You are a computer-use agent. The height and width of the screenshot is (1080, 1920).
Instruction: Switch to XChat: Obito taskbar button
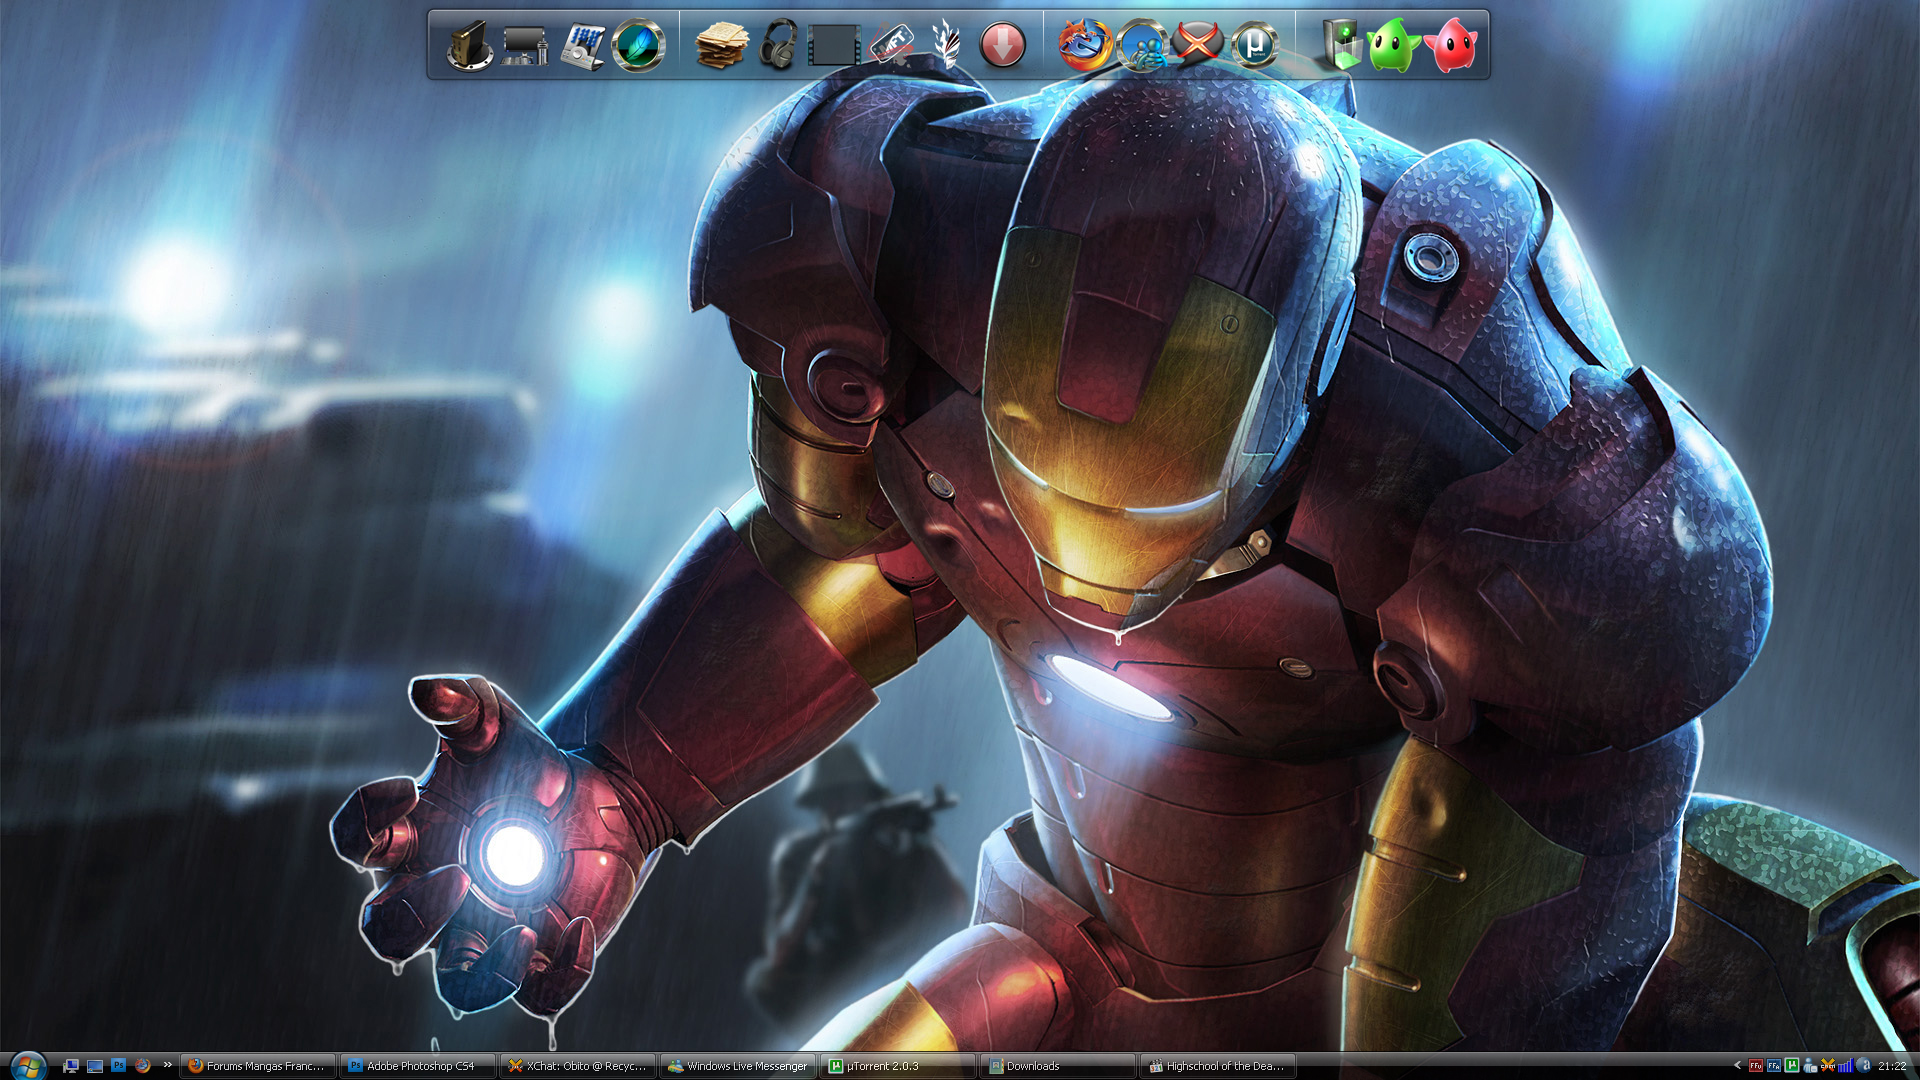pos(578,1066)
